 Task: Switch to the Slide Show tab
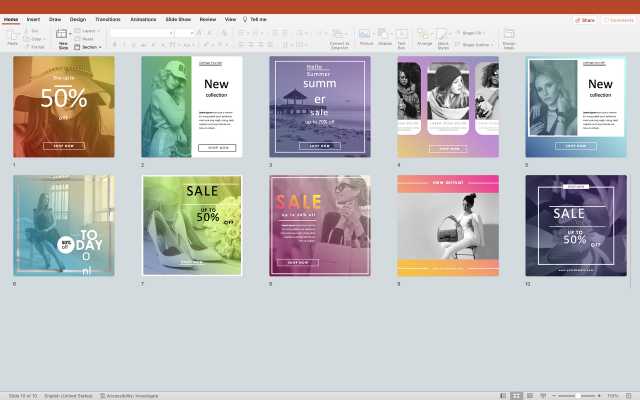click(178, 19)
